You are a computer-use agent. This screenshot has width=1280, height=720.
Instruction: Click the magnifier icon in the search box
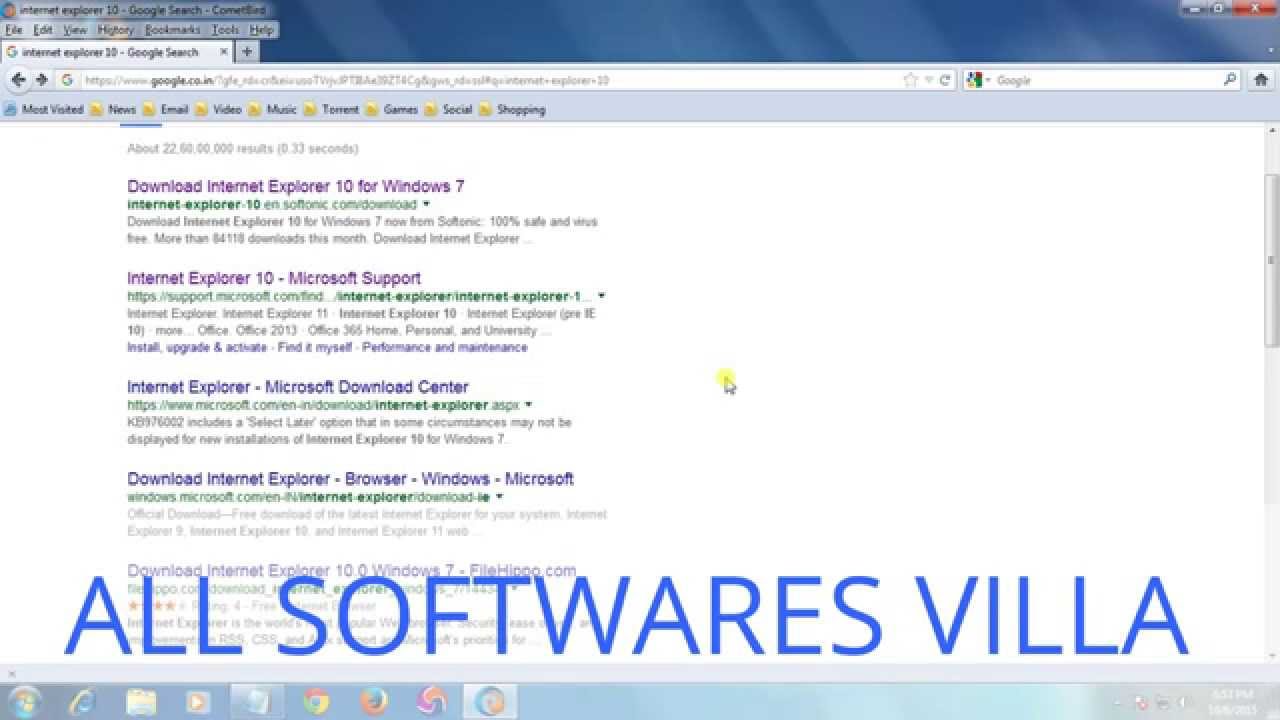tap(1230, 79)
